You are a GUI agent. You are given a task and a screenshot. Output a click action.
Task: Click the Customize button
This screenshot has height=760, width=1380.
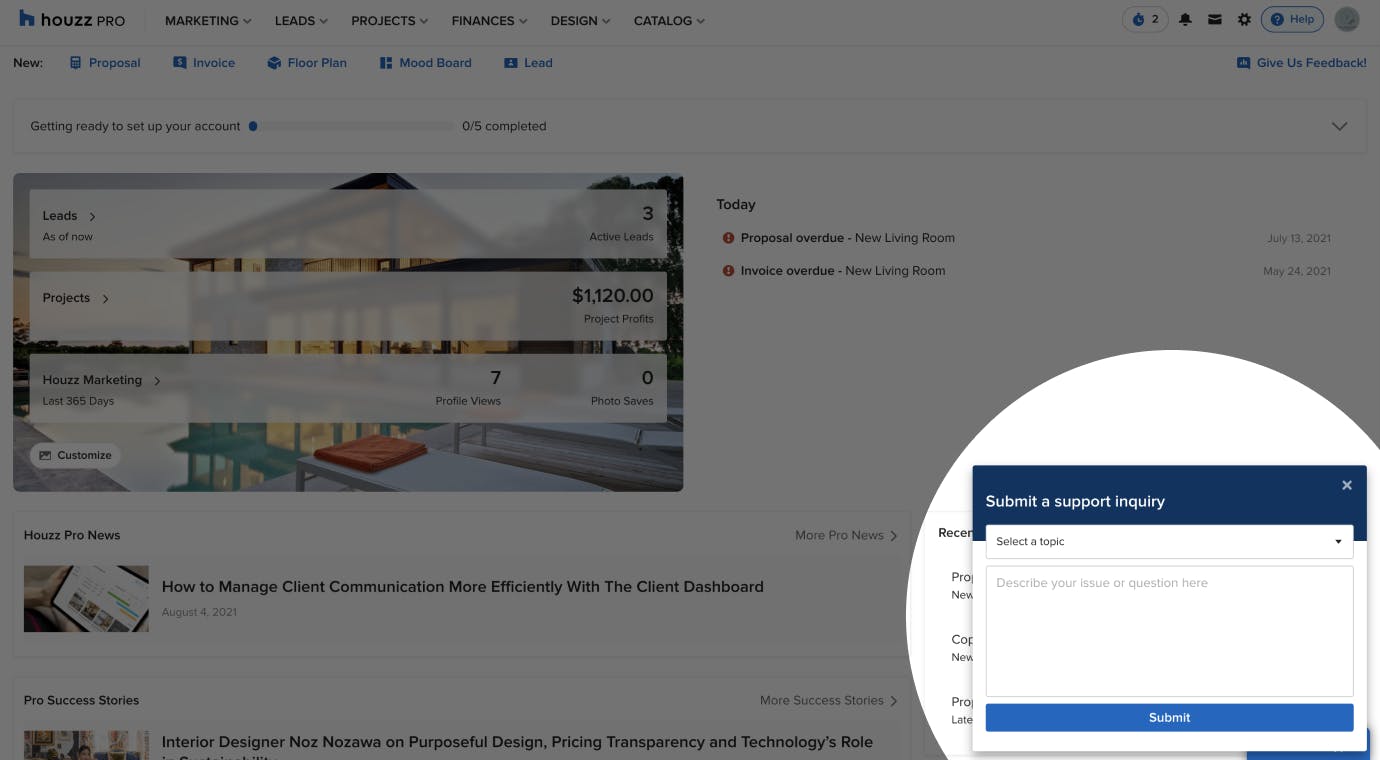pyautogui.click(x=75, y=455)
